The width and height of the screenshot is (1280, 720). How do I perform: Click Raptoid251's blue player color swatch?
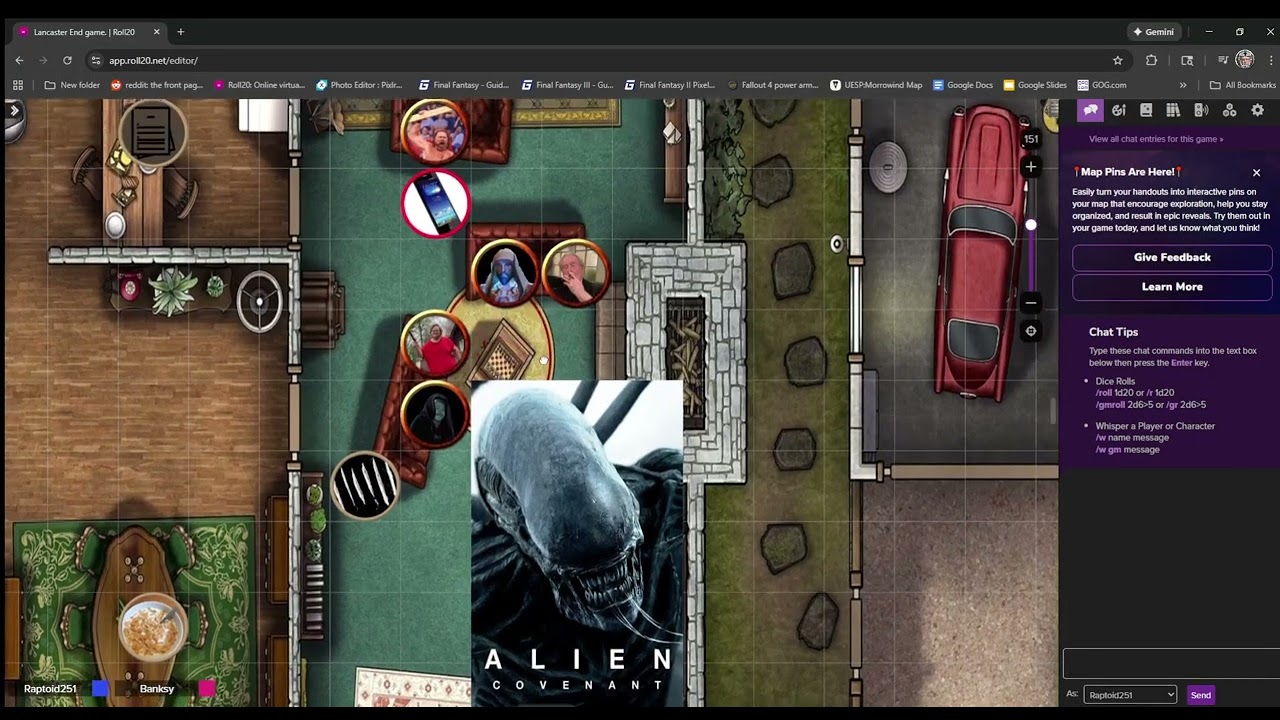100,689
